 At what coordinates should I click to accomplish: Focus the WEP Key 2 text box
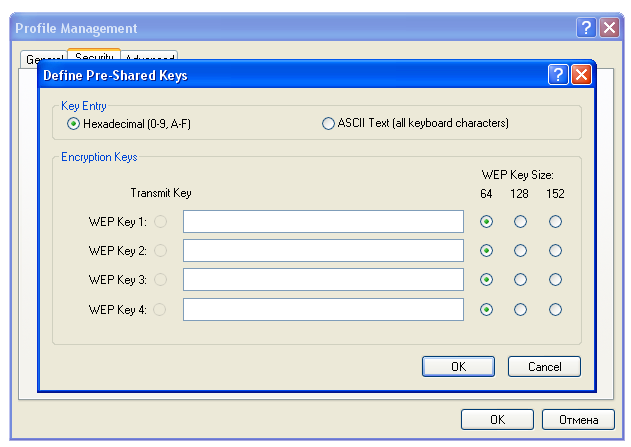[323, 250]
